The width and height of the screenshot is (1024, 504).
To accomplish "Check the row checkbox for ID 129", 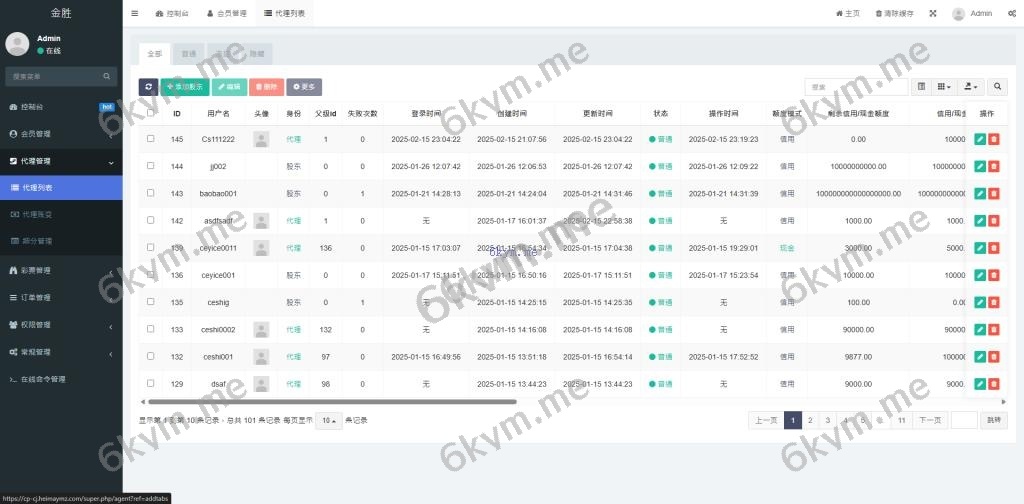I will [151, 383].
